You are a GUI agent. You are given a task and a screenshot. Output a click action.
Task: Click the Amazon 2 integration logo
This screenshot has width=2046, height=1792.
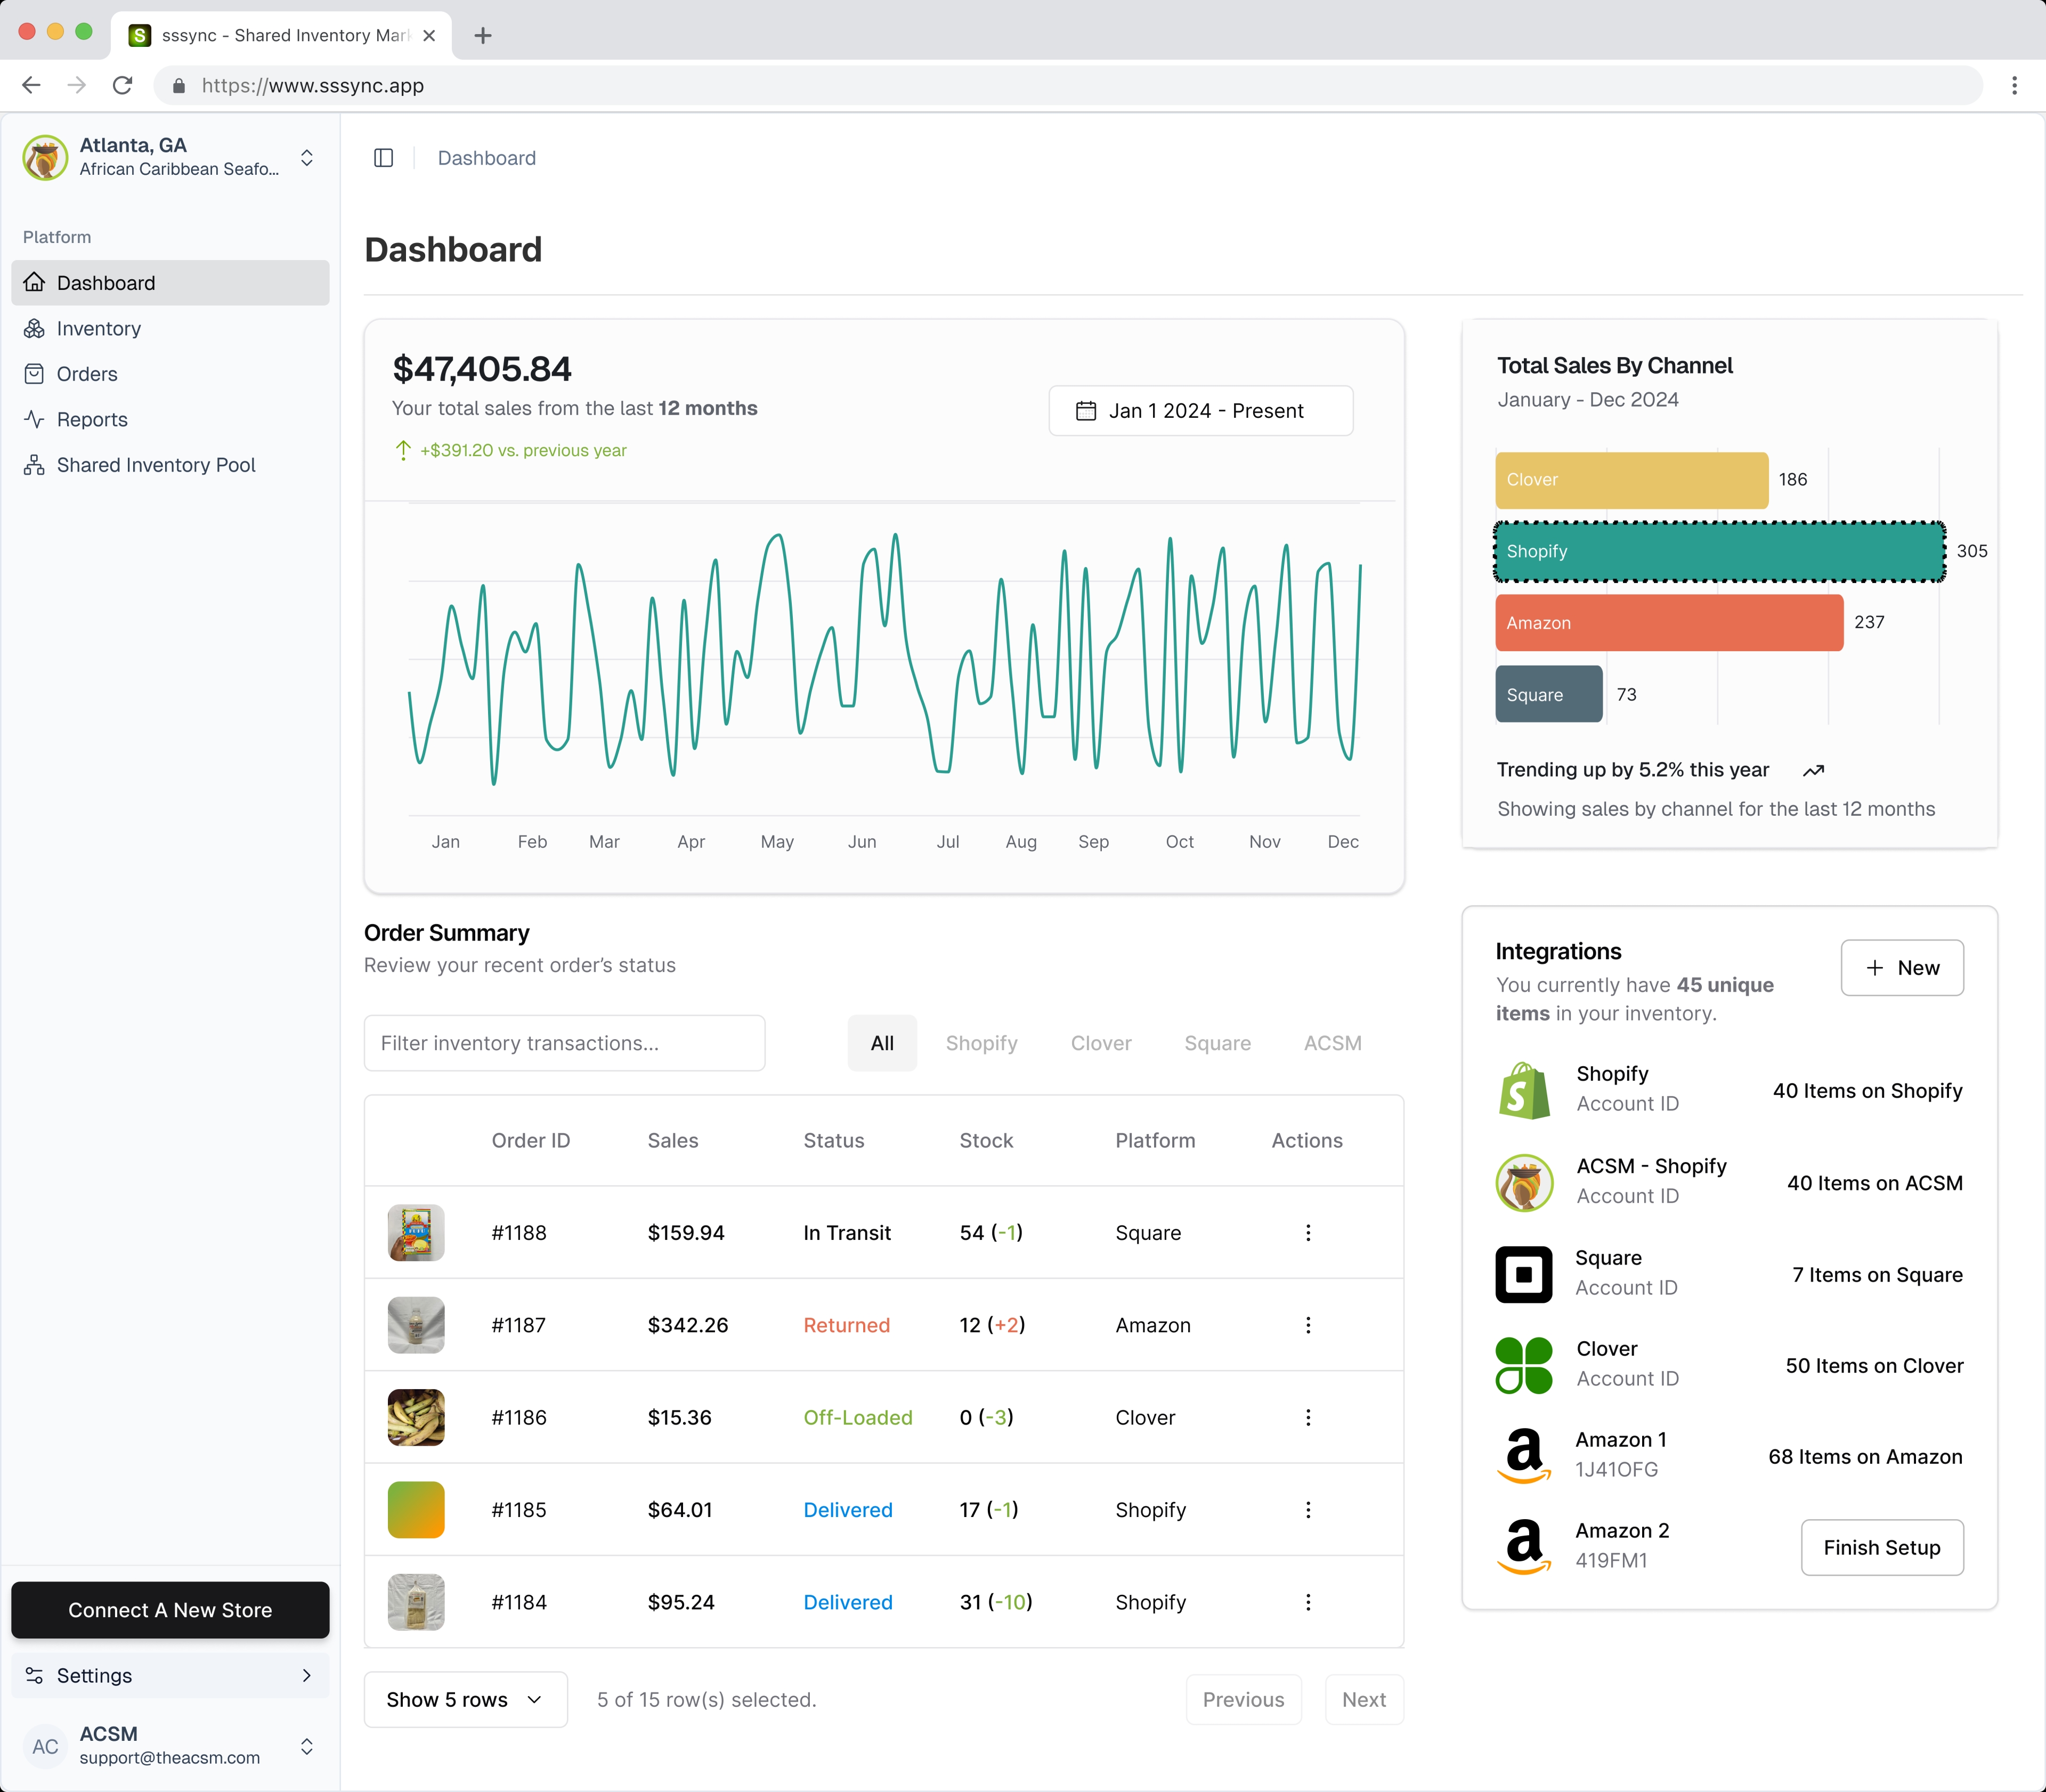[1524, 1547]
